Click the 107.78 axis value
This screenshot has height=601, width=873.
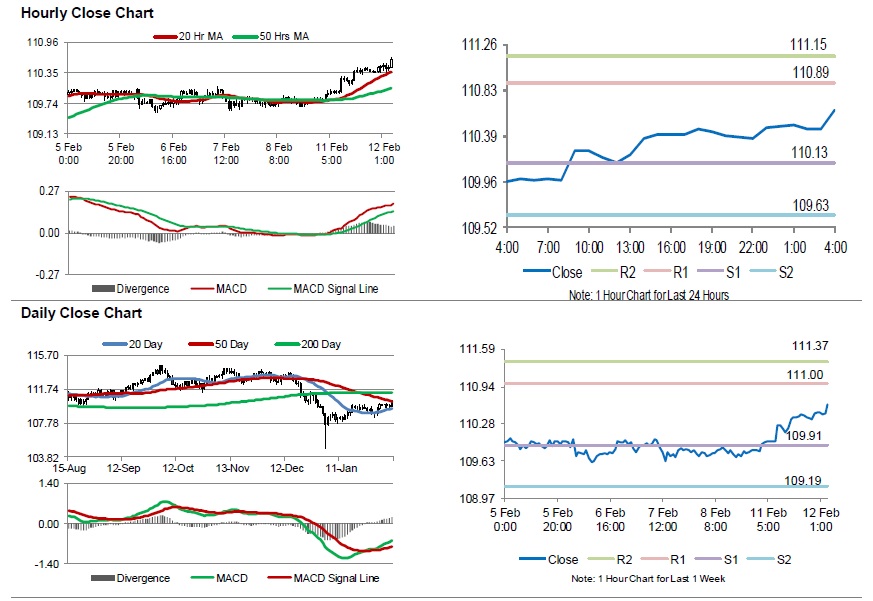click(x=42, y=423)
